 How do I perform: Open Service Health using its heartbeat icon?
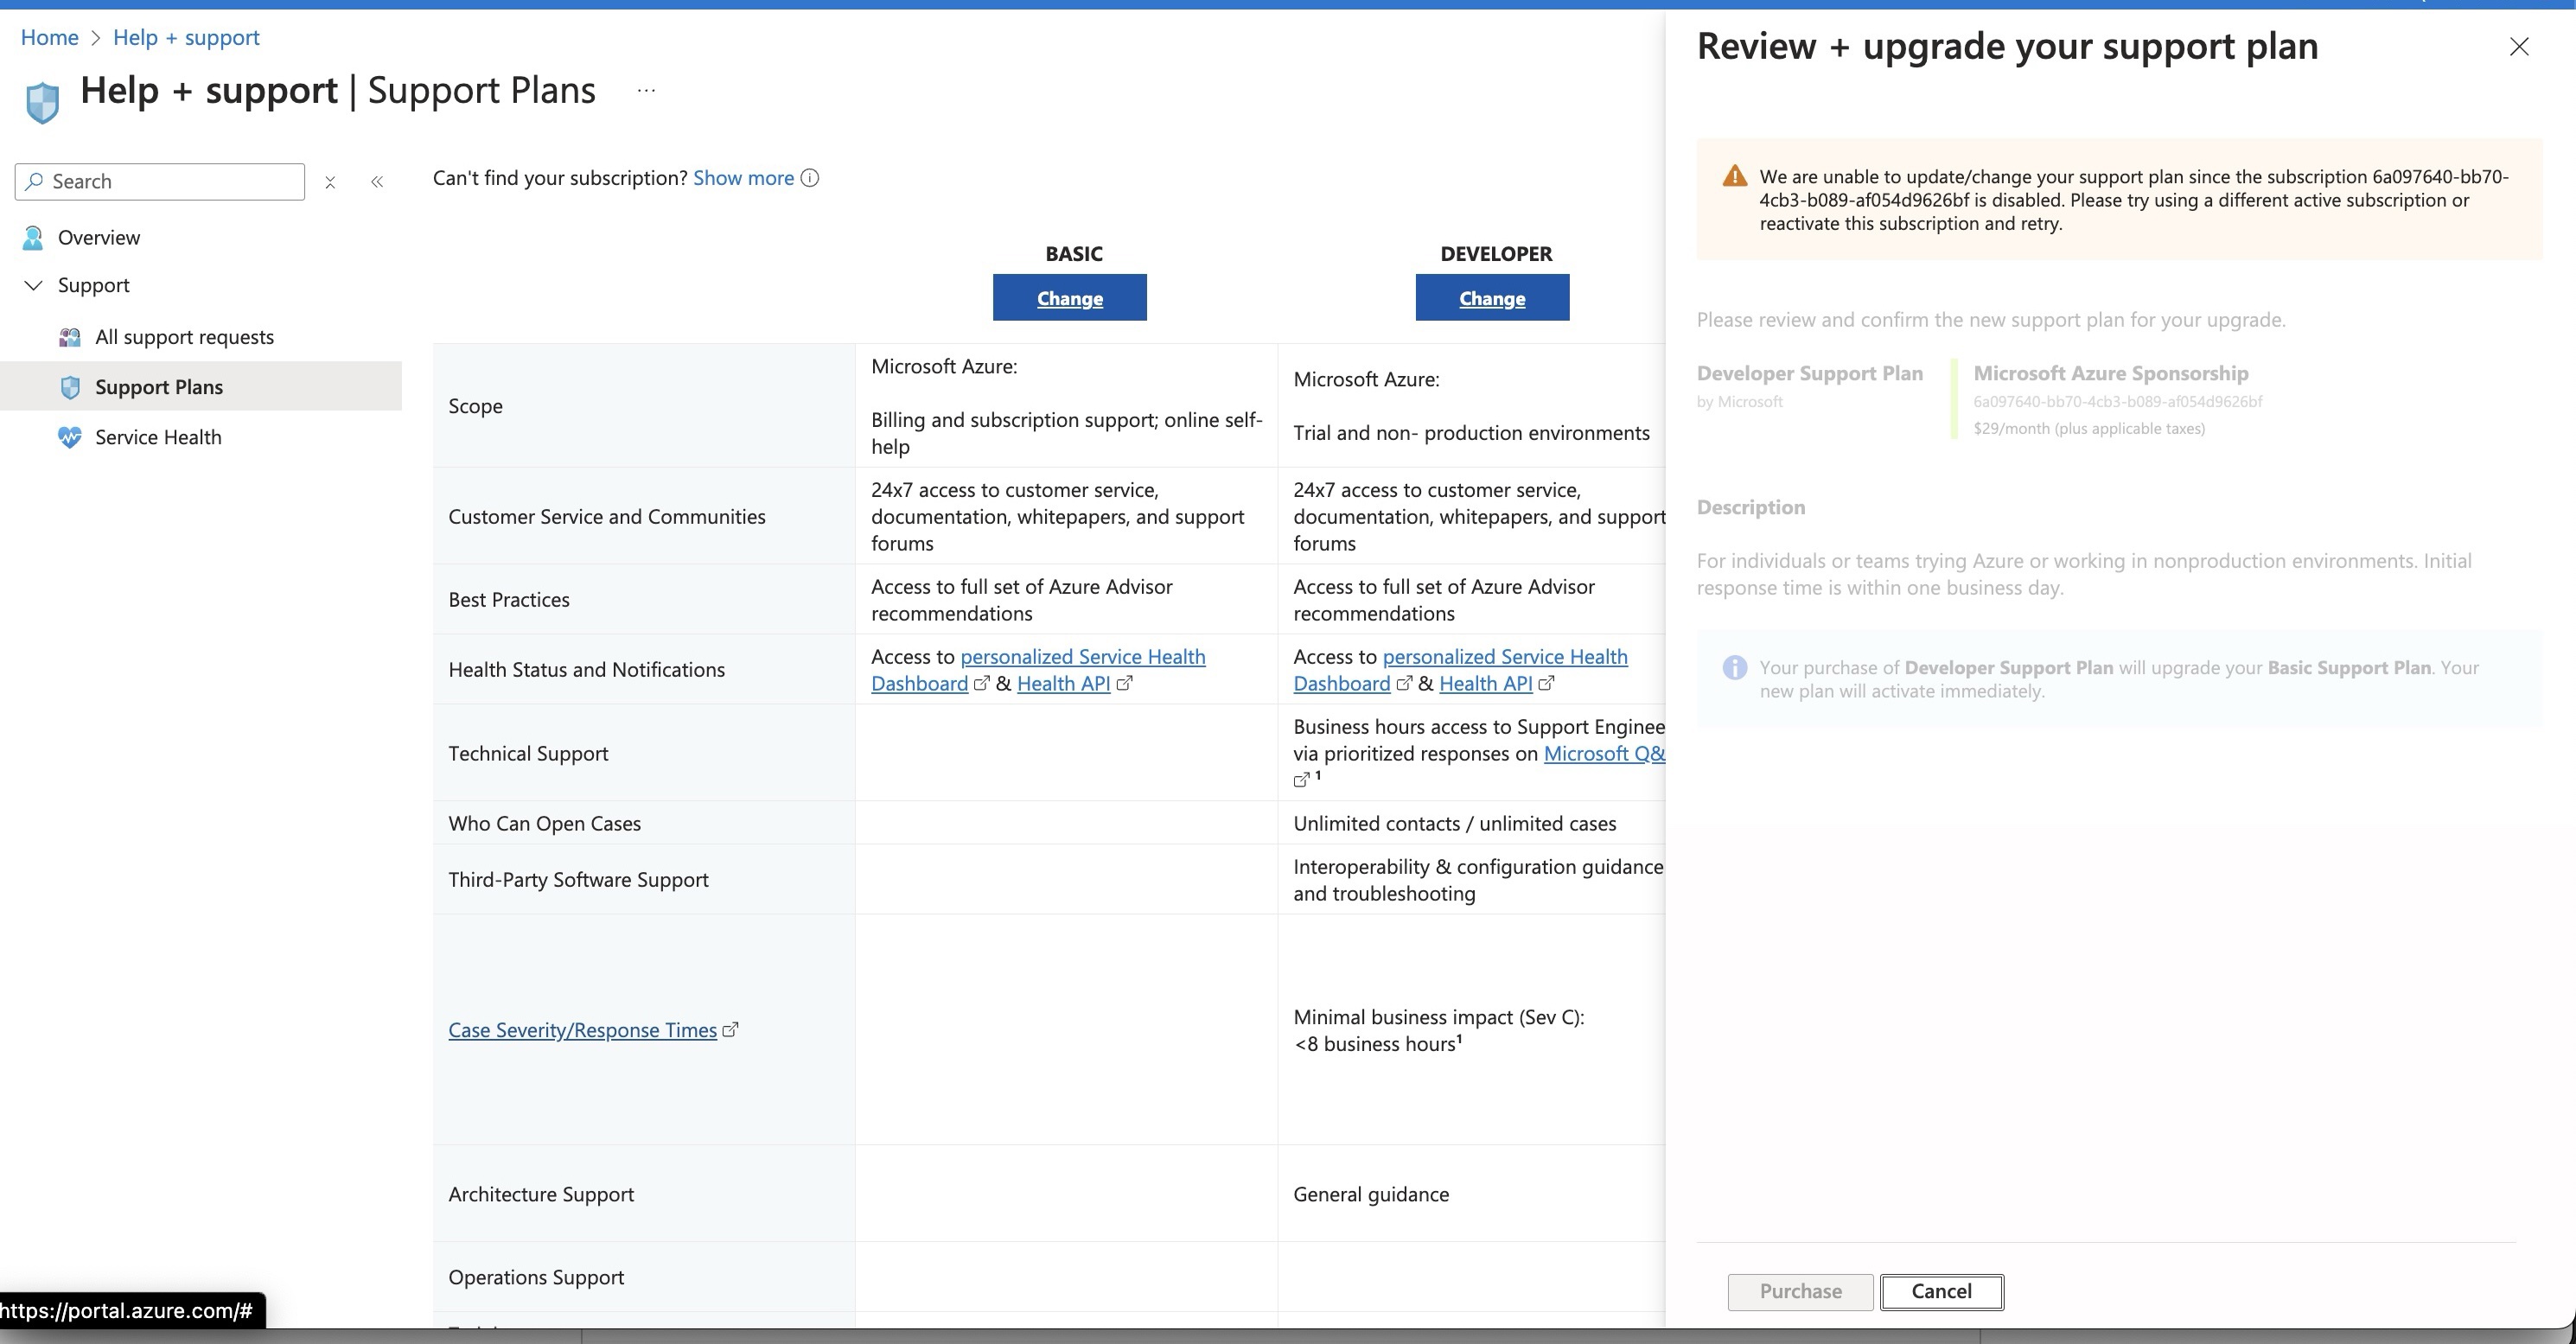pyautogui.click(x=68, y=437)
